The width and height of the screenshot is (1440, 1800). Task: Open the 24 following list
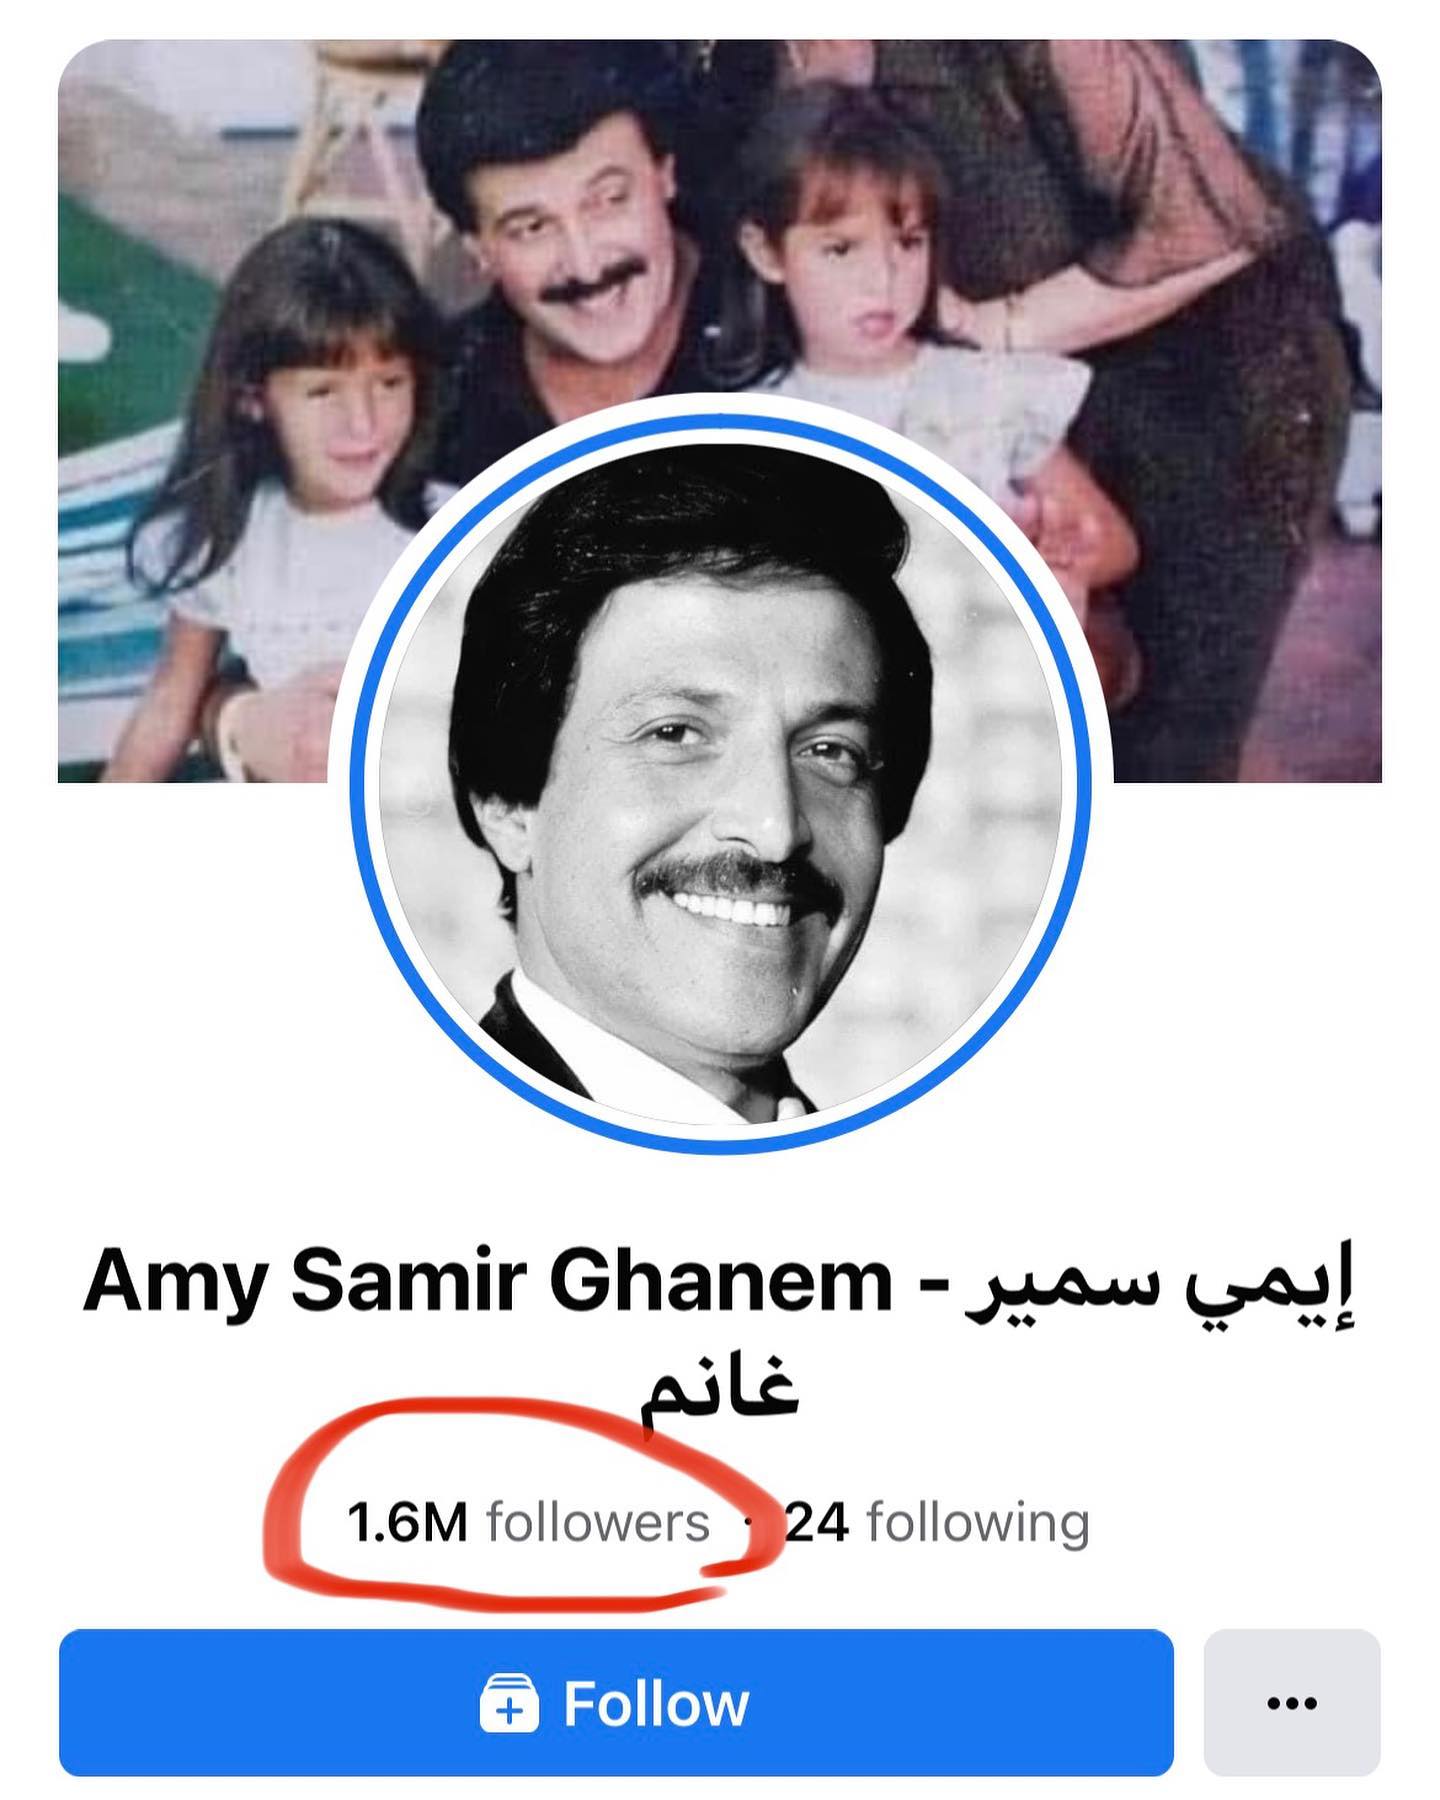tap(937, 1523)
